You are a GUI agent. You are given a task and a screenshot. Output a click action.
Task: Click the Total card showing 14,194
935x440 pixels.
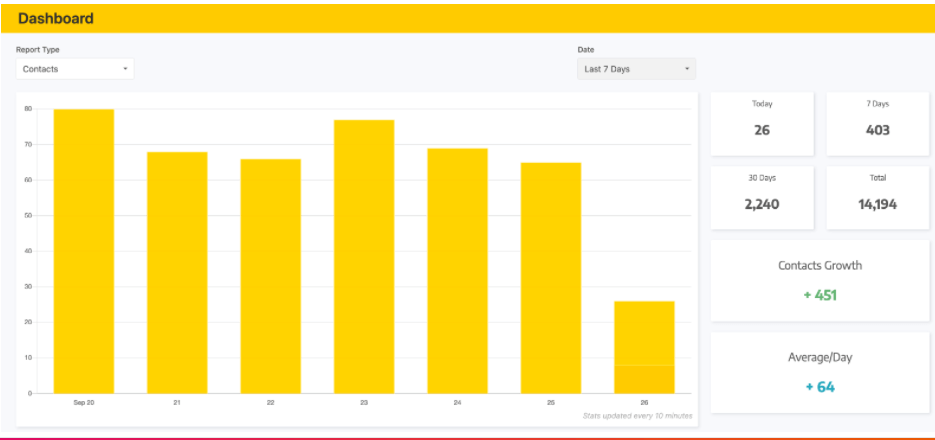pyautogui.click(x=877, y=197)
